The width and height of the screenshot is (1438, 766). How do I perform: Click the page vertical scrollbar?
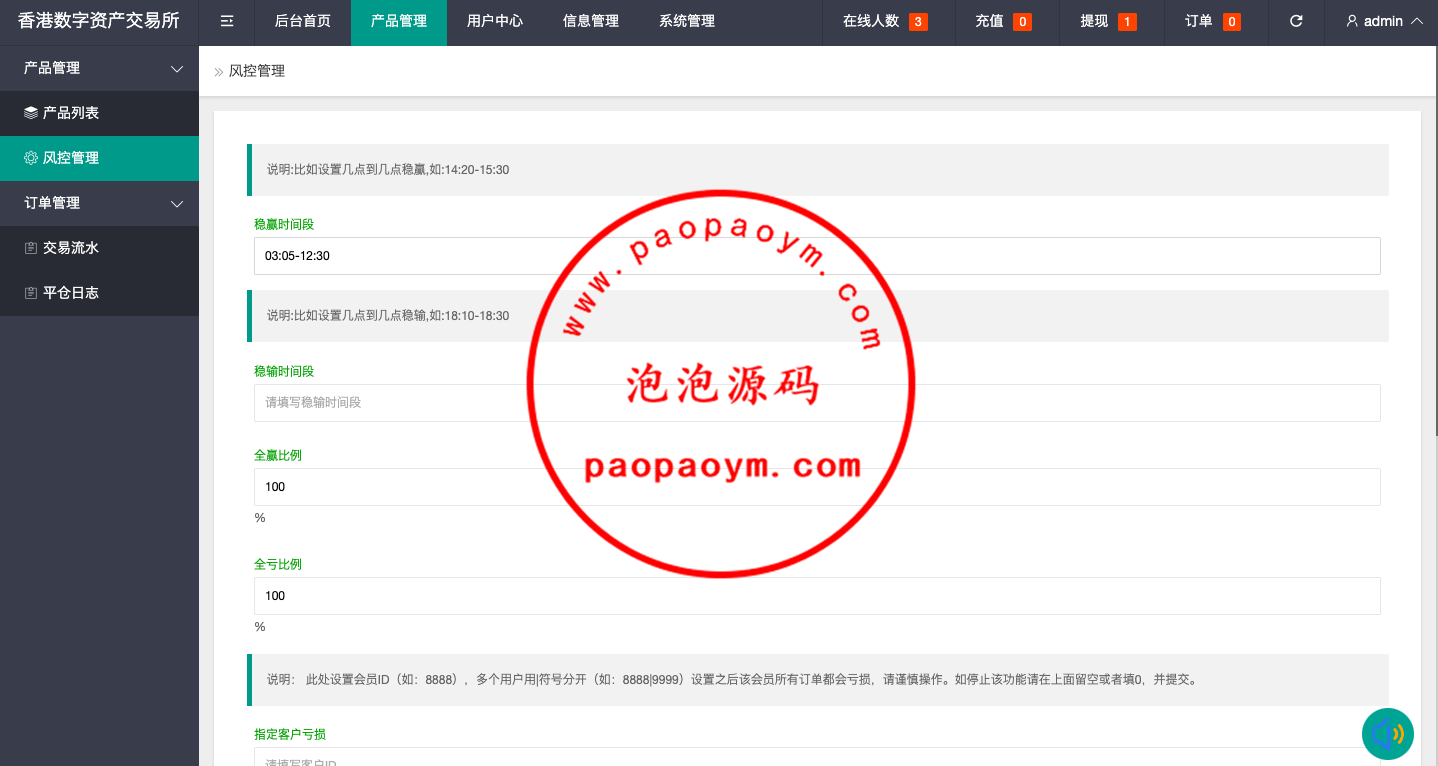[x=1435, y=240]
